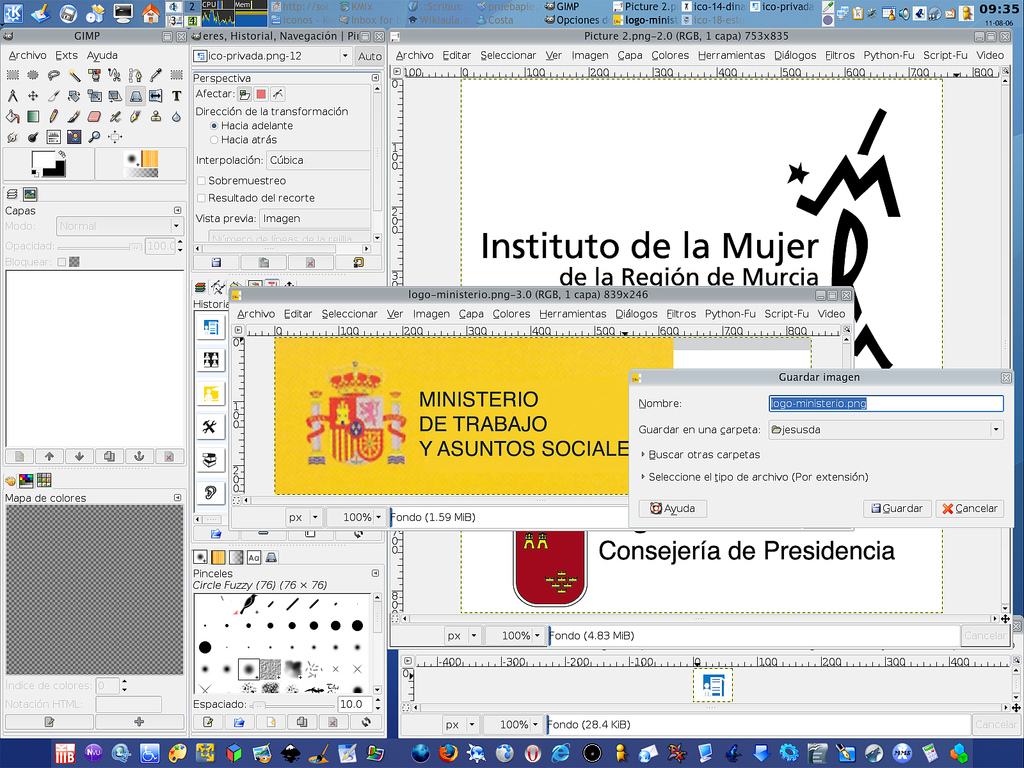
Task: Click the reset tool options icon
Action: 359,263
